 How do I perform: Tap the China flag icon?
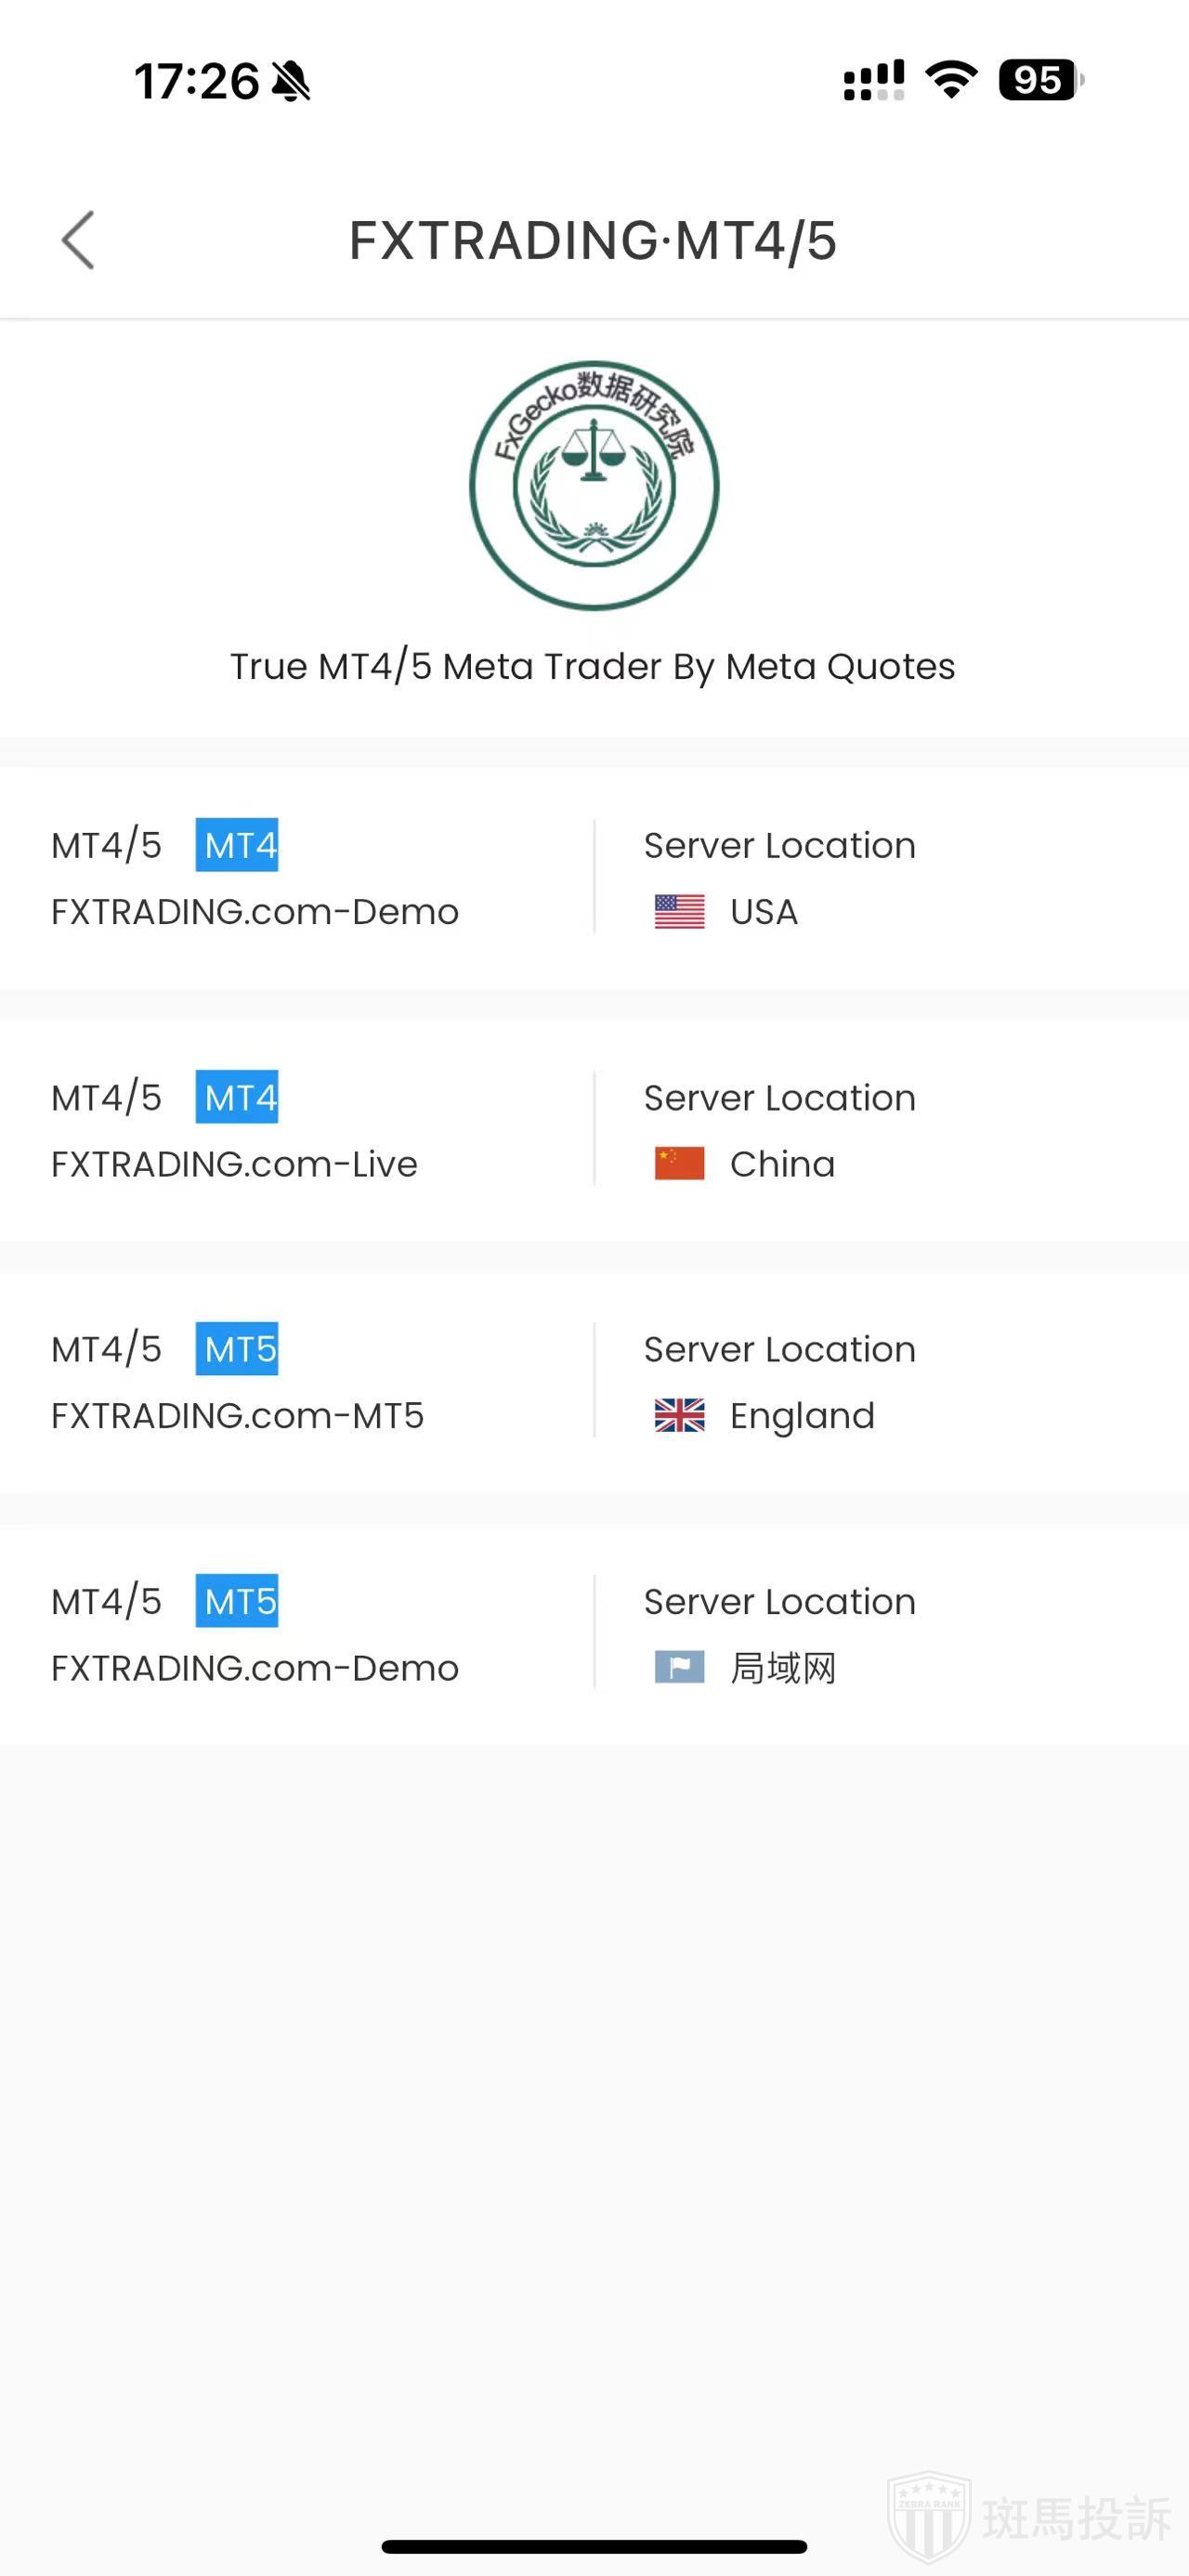[x=679, y=1163]
